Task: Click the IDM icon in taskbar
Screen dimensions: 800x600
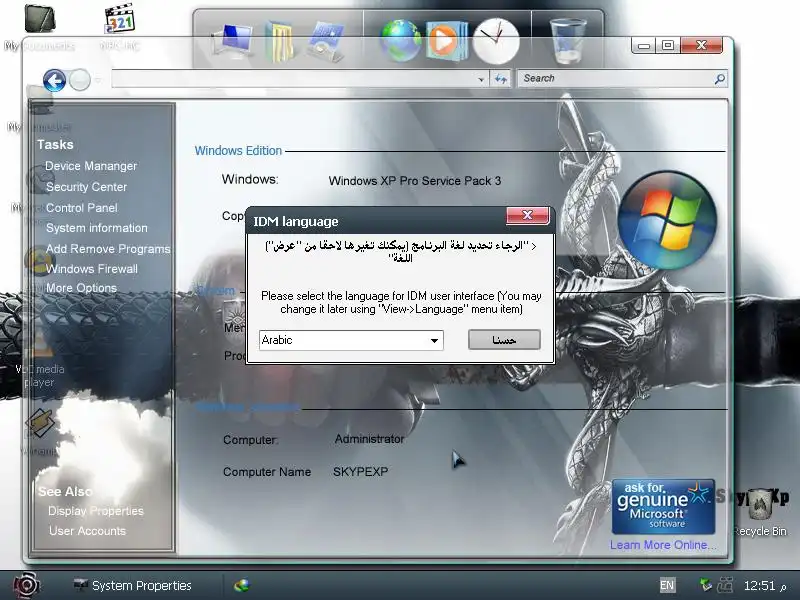Action: 241,586
